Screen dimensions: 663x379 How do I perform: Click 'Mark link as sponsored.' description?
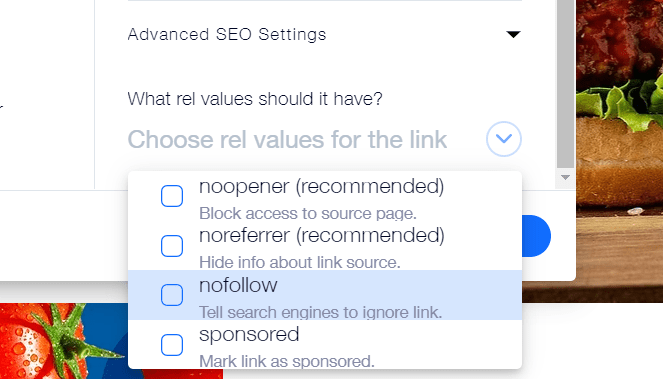pos(287,361)
